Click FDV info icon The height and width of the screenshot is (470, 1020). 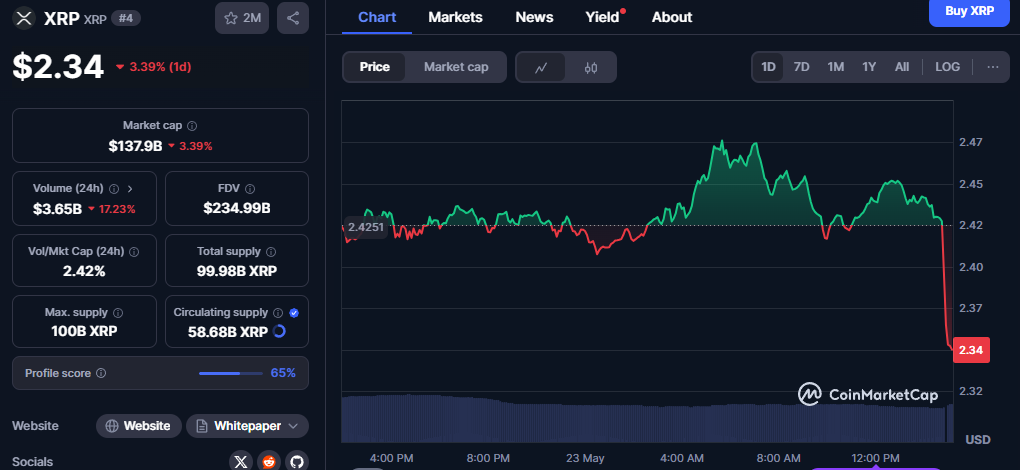tap(250, 189)
